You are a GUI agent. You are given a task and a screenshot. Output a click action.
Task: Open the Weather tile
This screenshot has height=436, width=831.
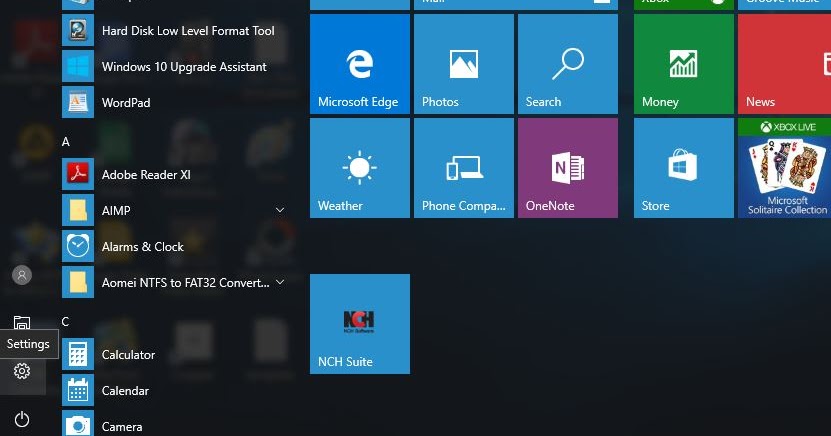coord(360,168)
